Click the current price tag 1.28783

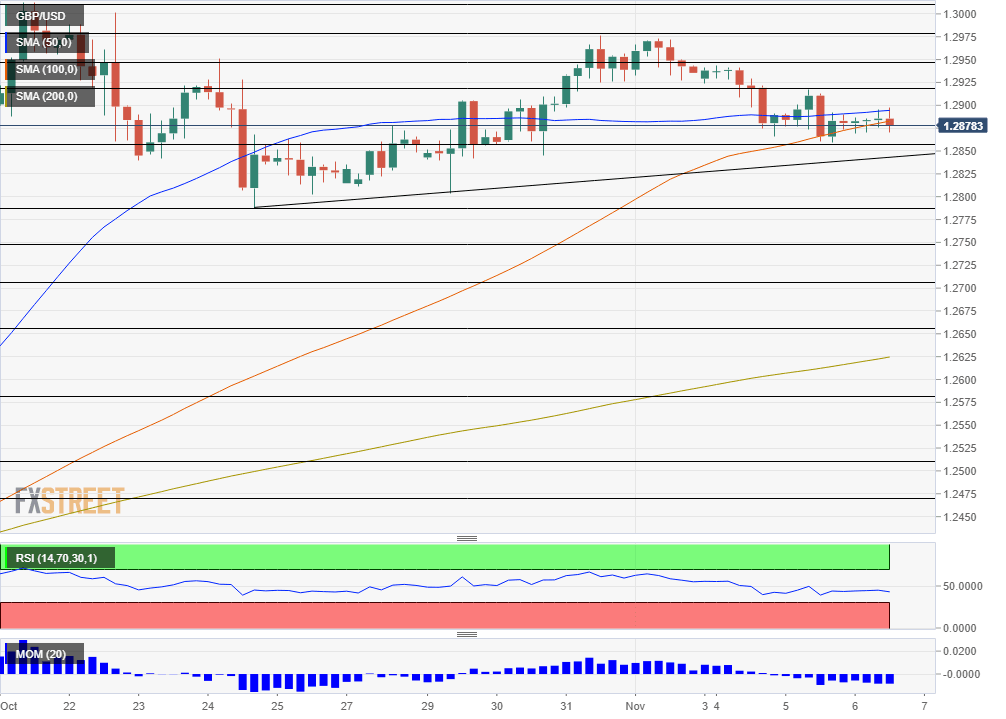[962, 126]
